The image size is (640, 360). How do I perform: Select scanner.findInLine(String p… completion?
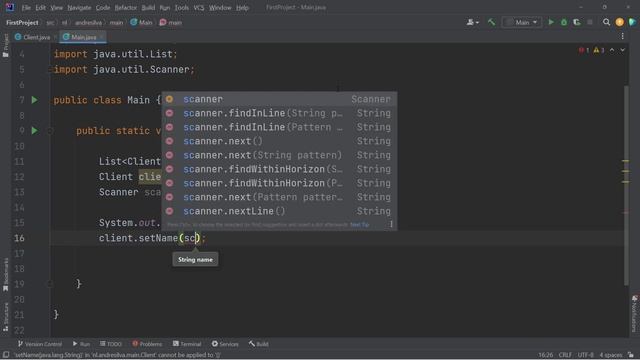coord(279,113)
